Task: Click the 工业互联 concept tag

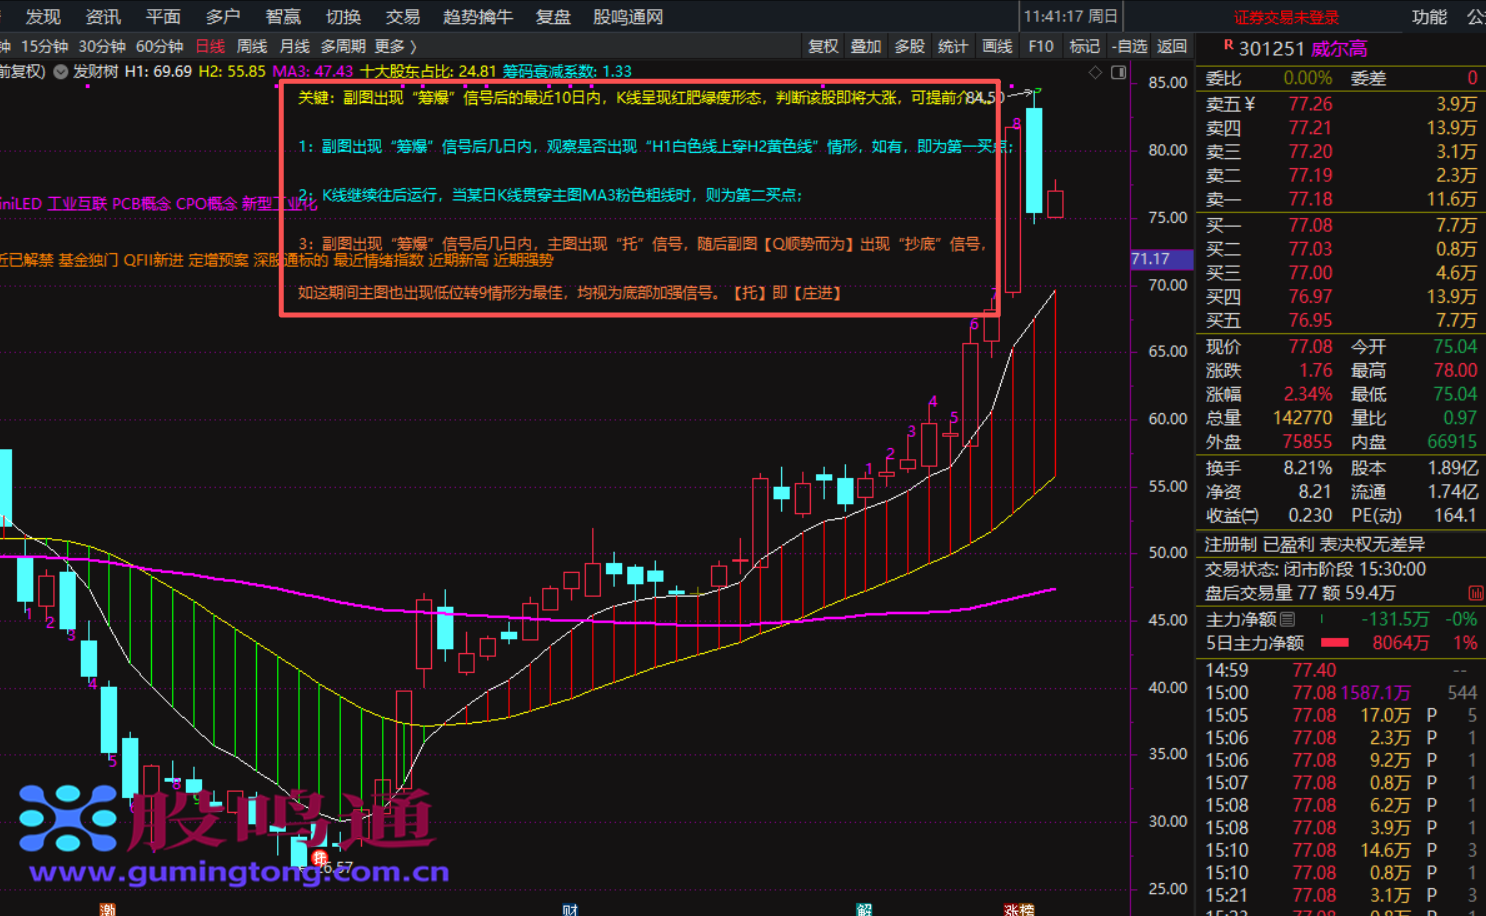Action: pyautogui.click(x=78, y=204)
